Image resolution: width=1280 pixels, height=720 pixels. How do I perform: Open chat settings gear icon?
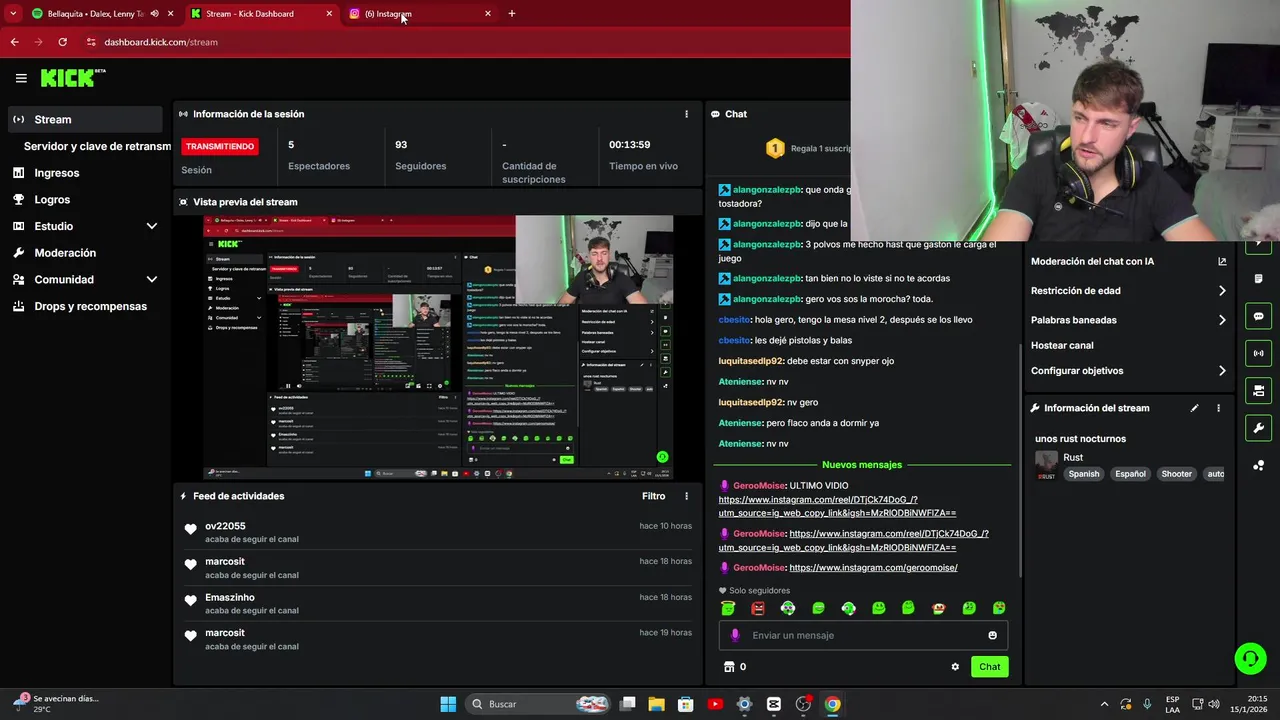click(955, 667)
